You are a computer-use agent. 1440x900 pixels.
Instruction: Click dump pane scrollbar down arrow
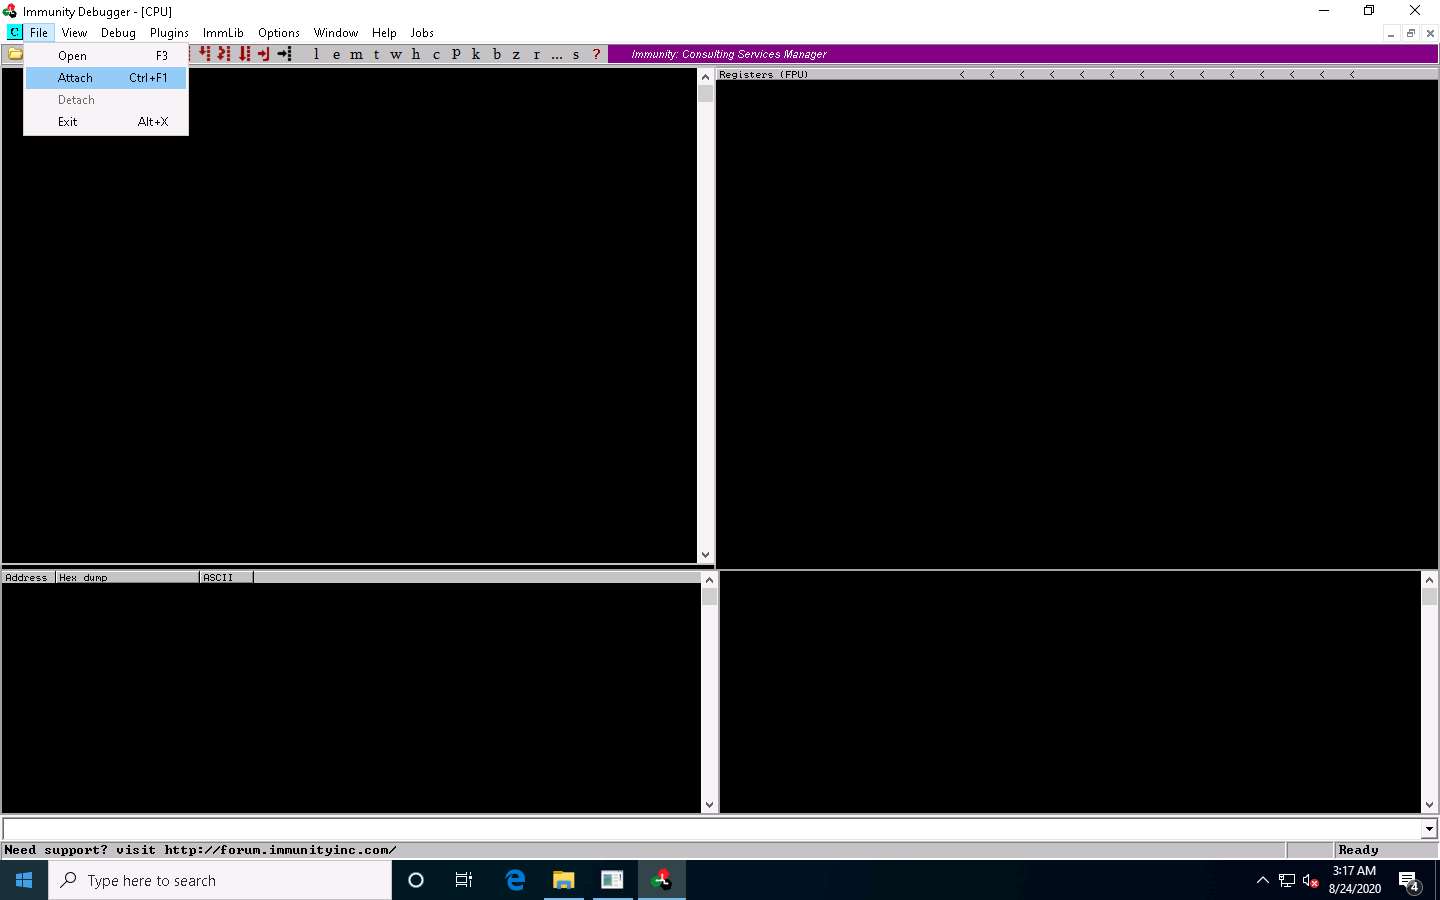pos(709,805)
